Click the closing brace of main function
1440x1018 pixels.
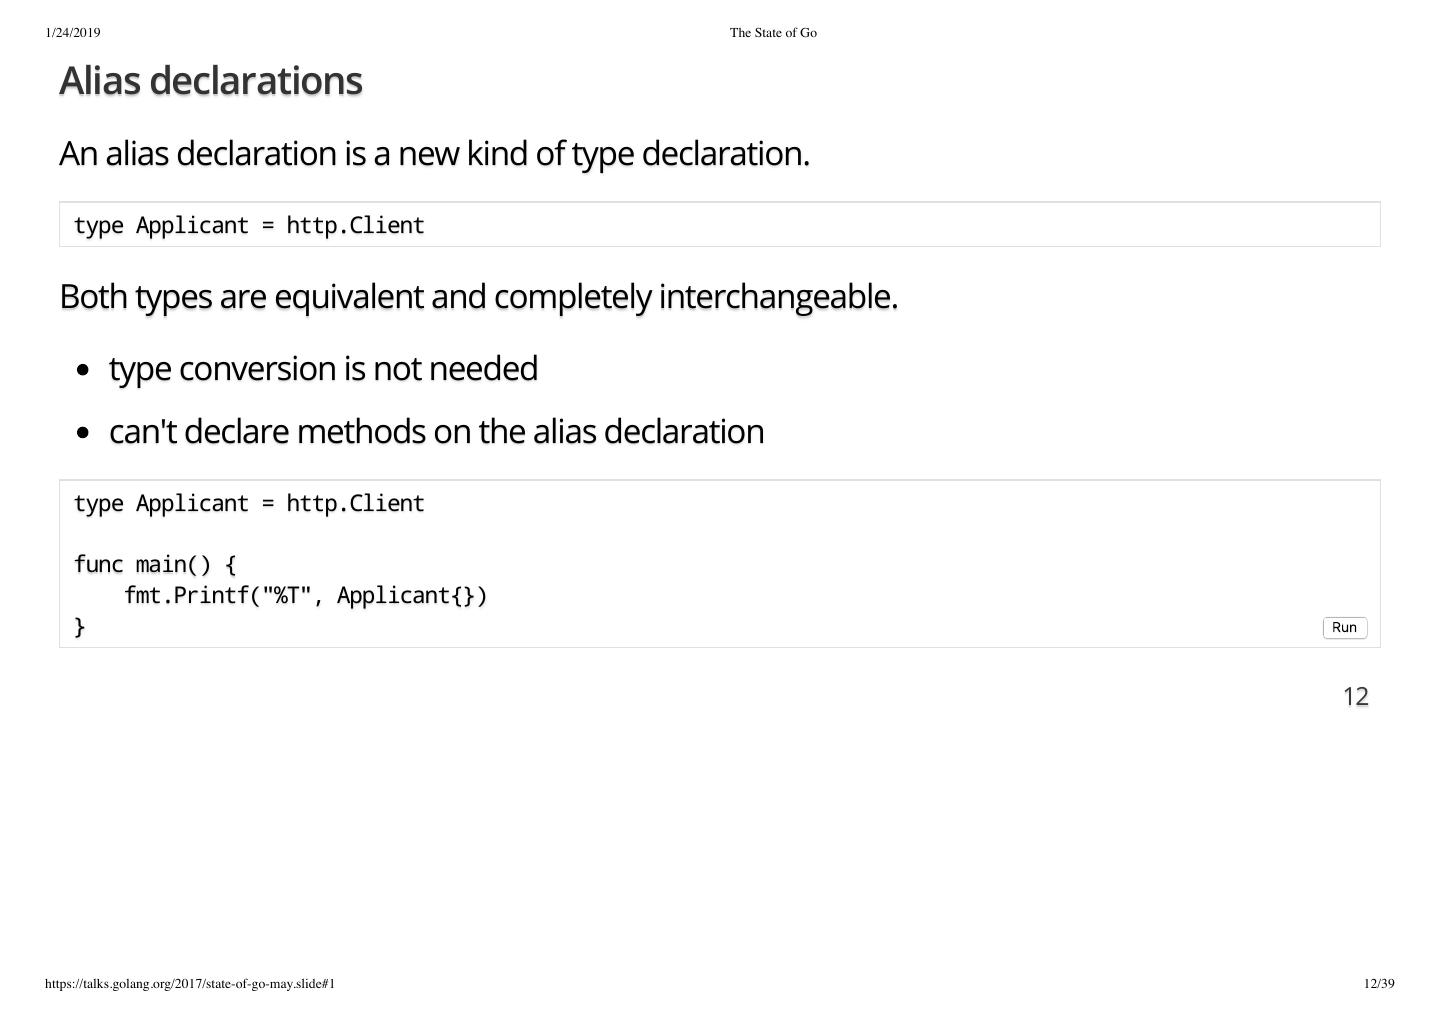[x=80, y=627]
